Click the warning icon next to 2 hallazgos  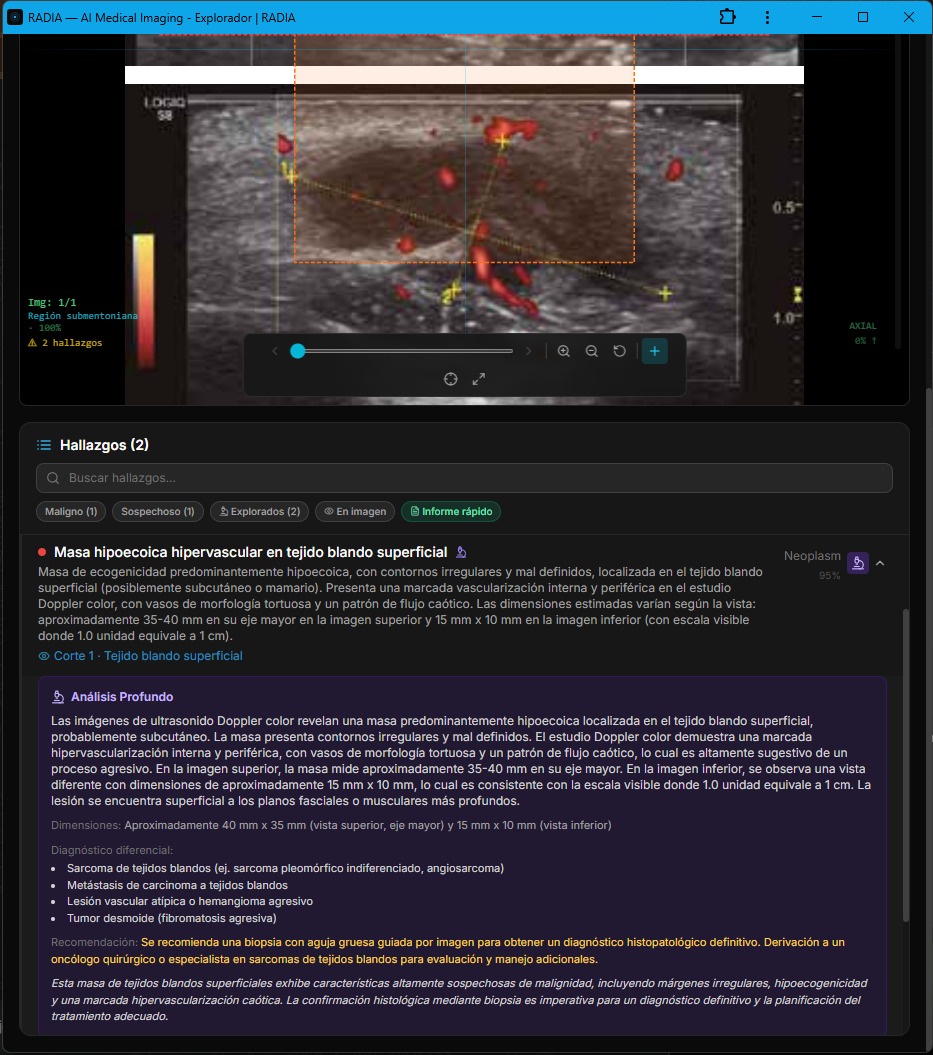(x=32, y=342)
